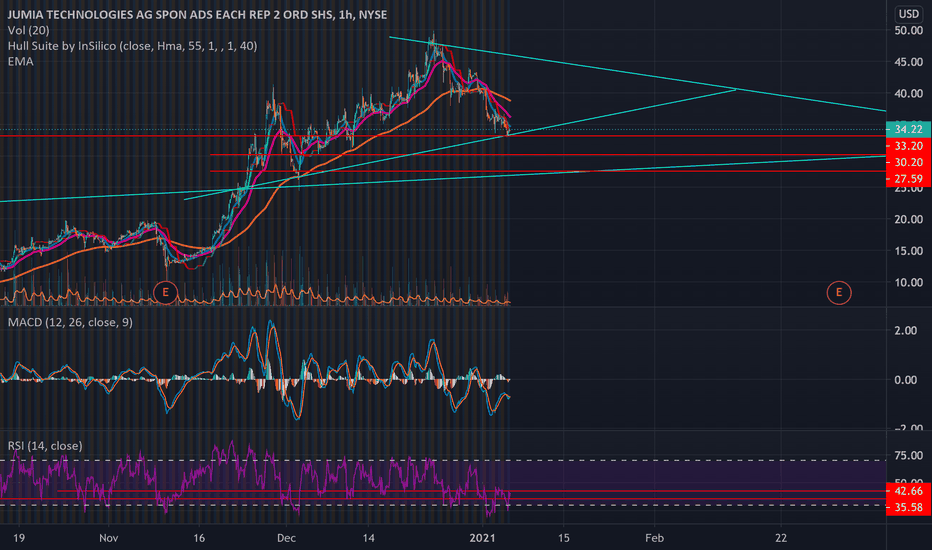Select the RSI (14, close) label
The image size is (932, 550).
45,446
